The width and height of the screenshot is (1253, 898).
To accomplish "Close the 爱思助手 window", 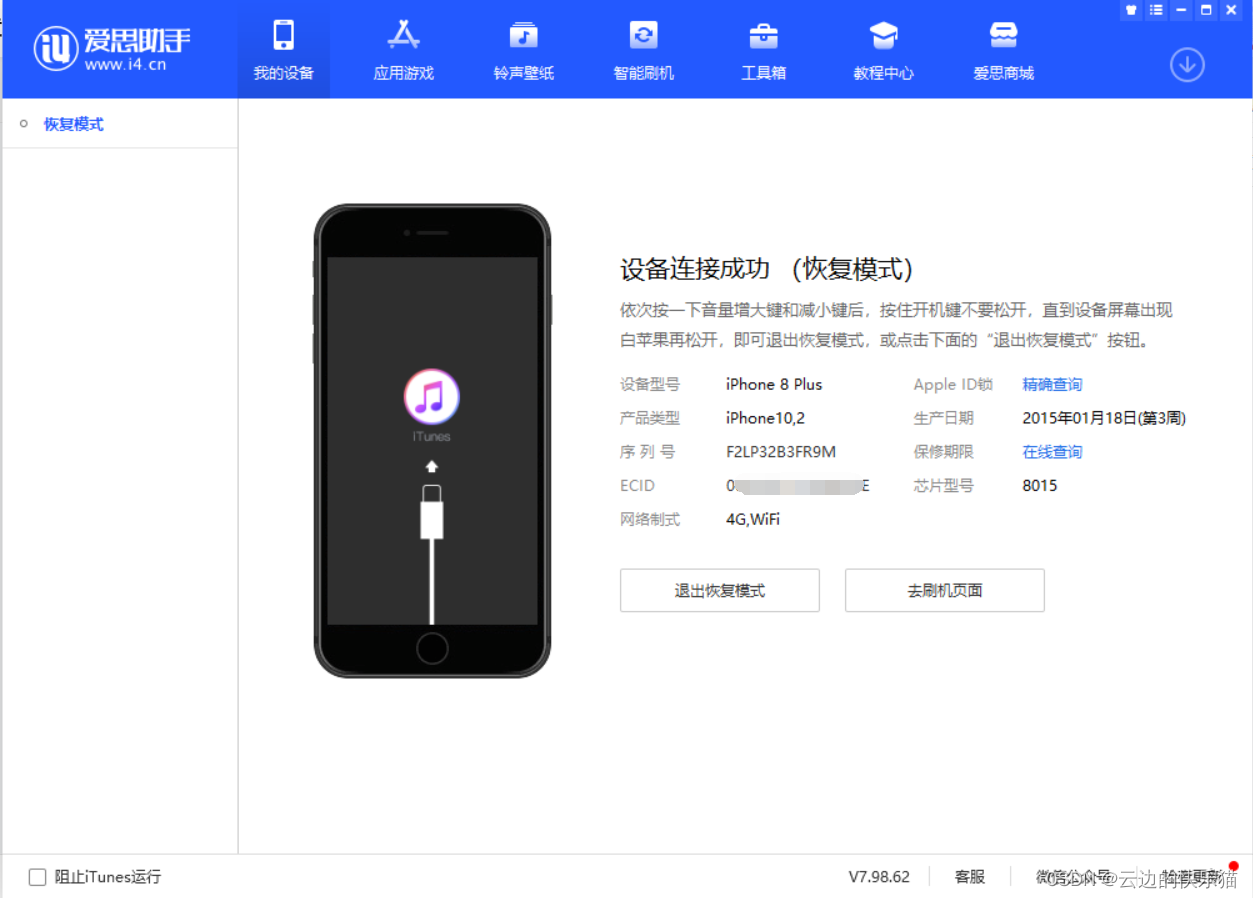I will click(1232, 10).
